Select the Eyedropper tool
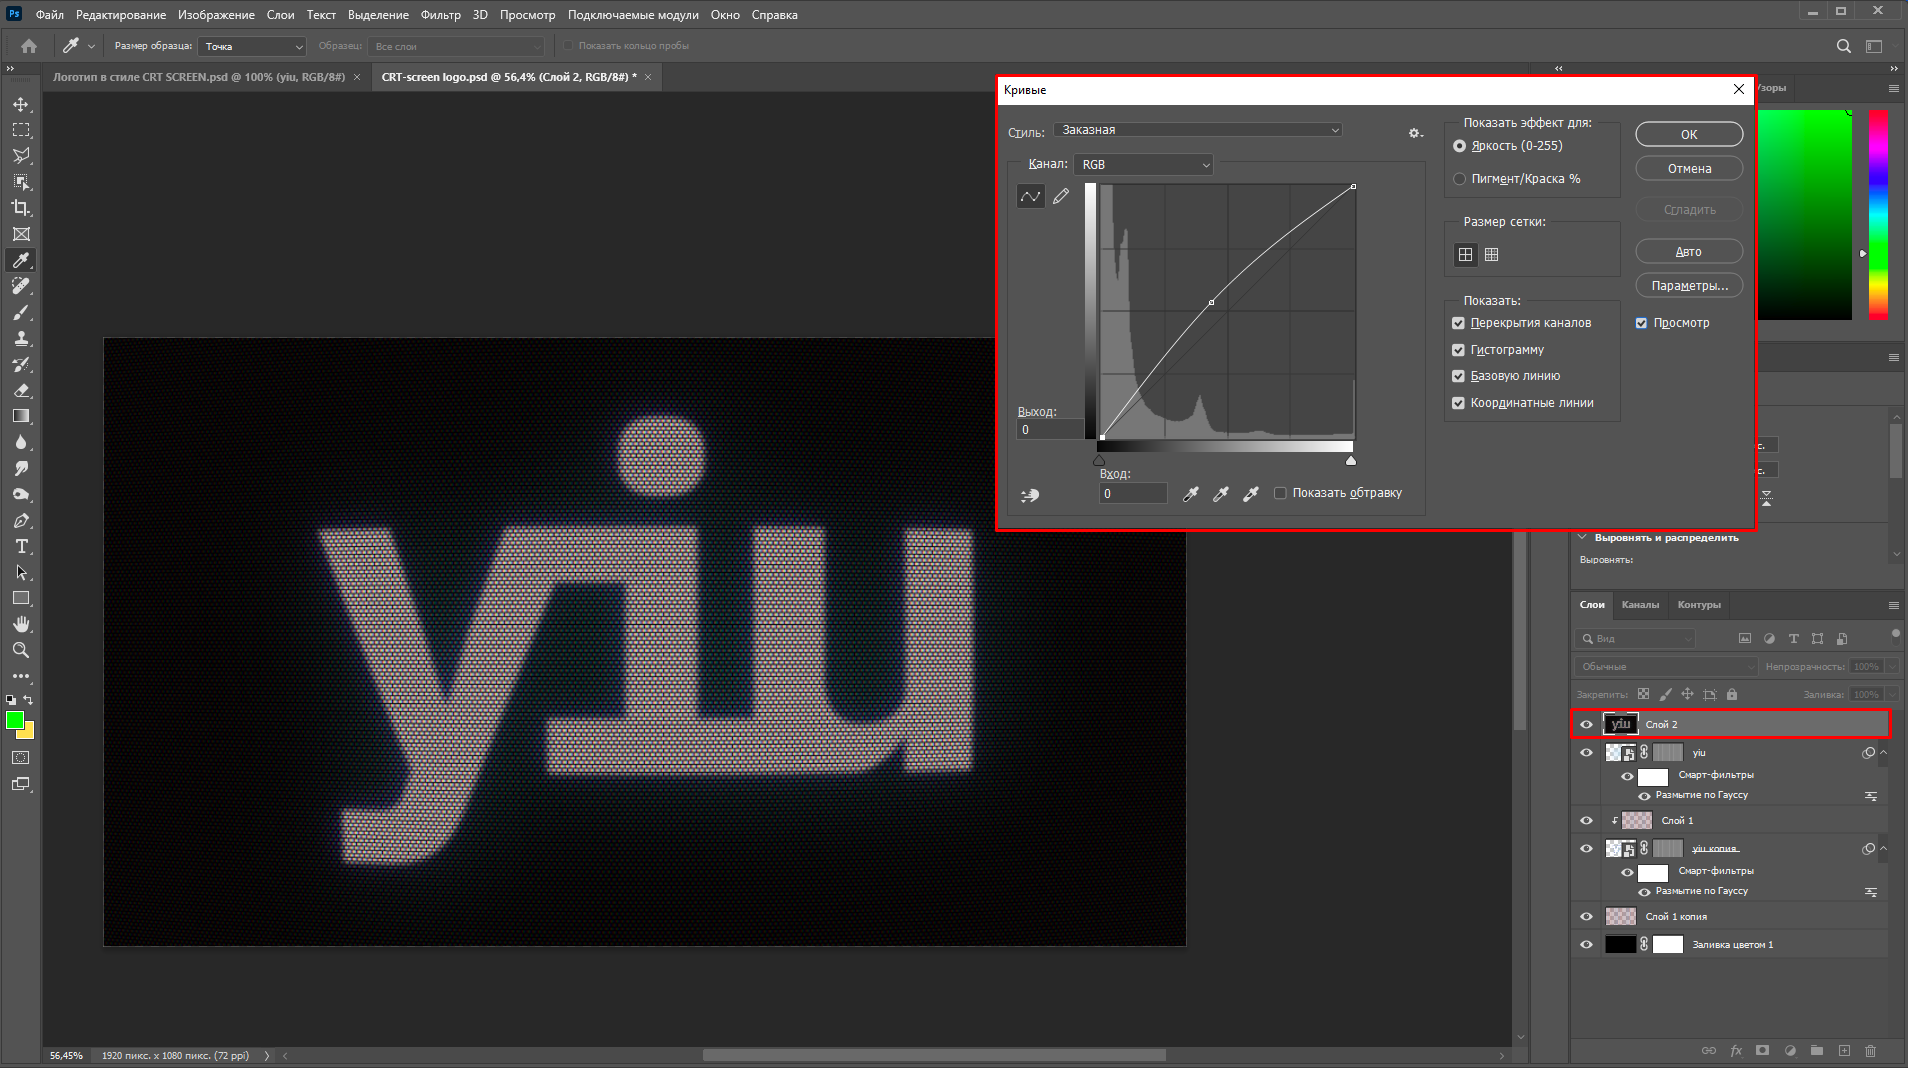The image size is (1908, 1068). (x=20, y=259)
